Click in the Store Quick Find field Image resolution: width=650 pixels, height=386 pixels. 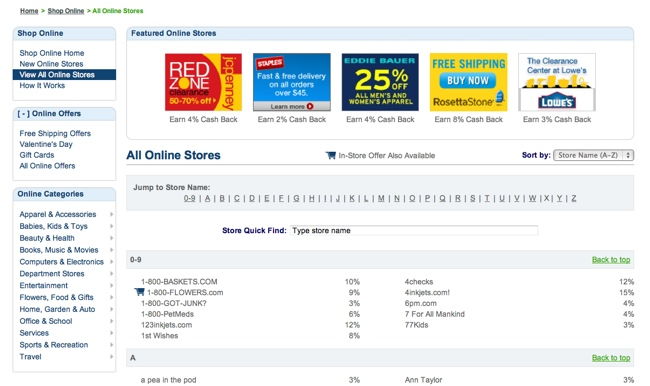414,231
